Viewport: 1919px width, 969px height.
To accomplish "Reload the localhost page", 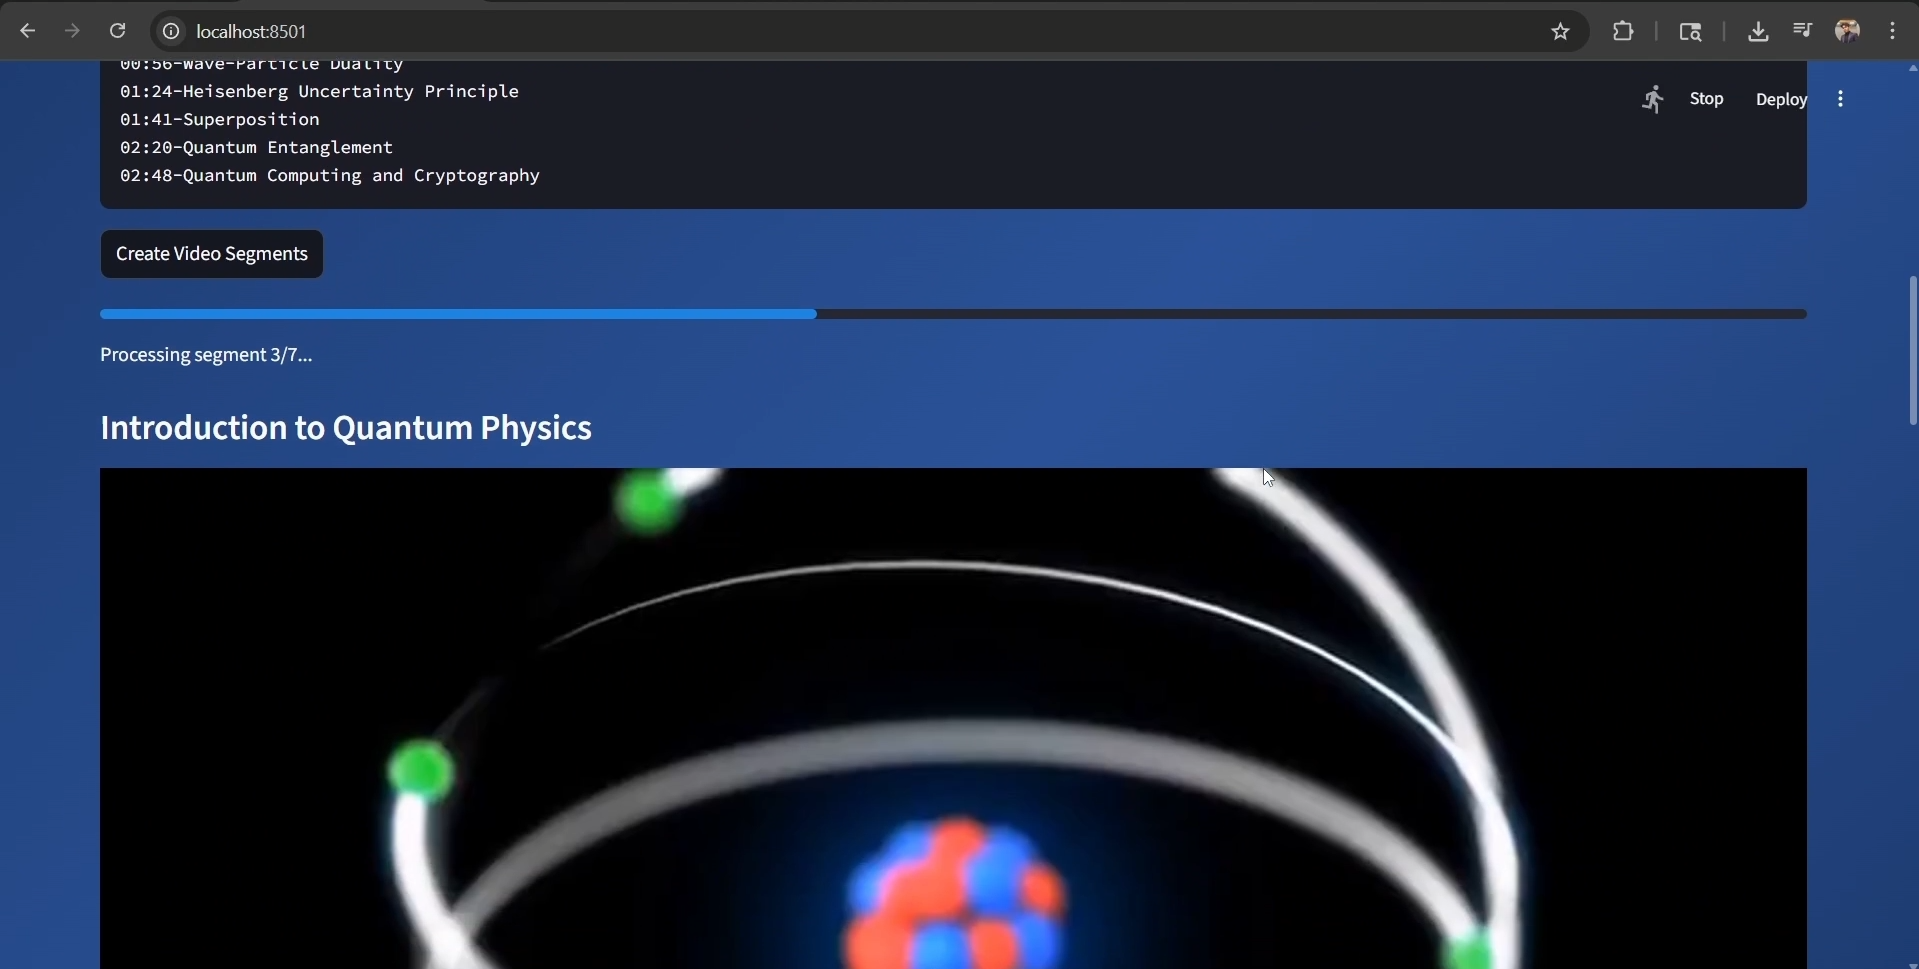I will pos(118,32).
